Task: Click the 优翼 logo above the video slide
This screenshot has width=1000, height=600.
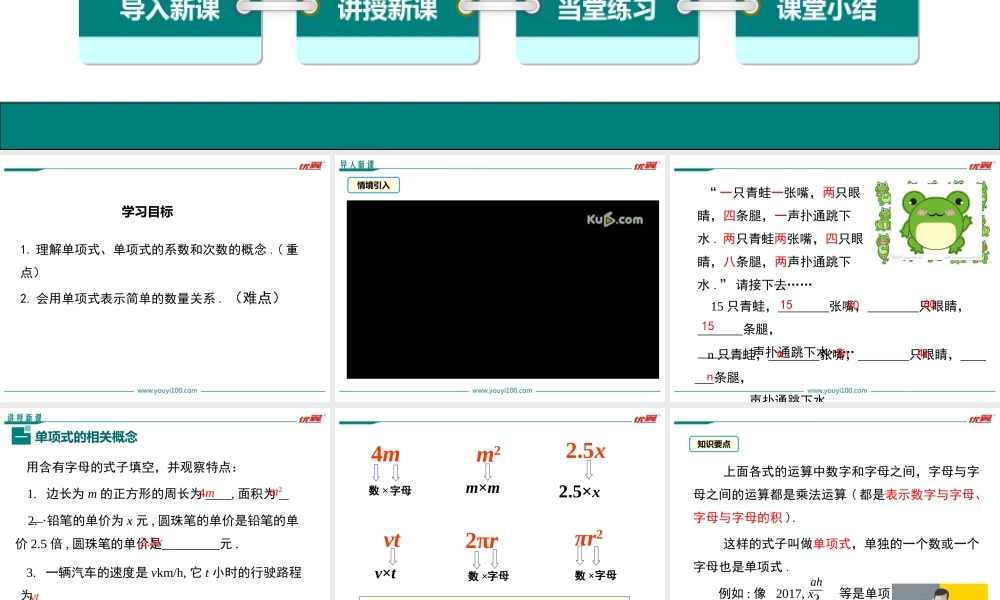Action: [x=645, y=165]
